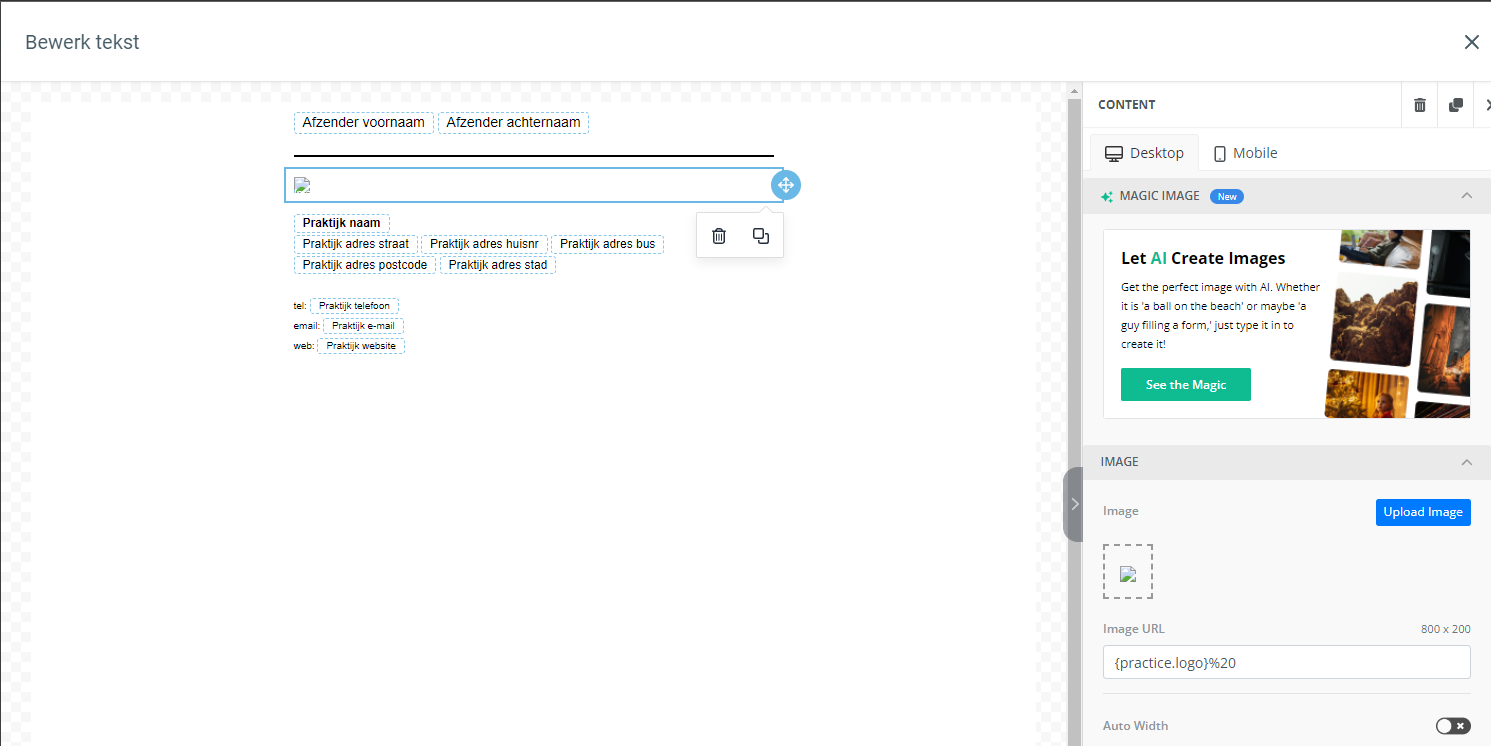This screenshot has height=746, width=1491.
Task: Click the dashed image preview thumbnail
Action: pyautogui.click(x=1128, y=572)
